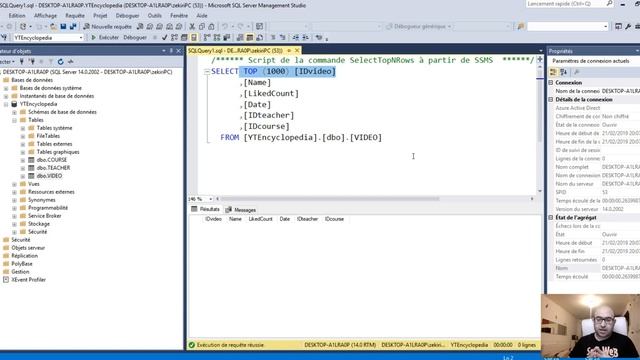
Task: Click the Copy toolbar icon
Action: click(202, 27)
